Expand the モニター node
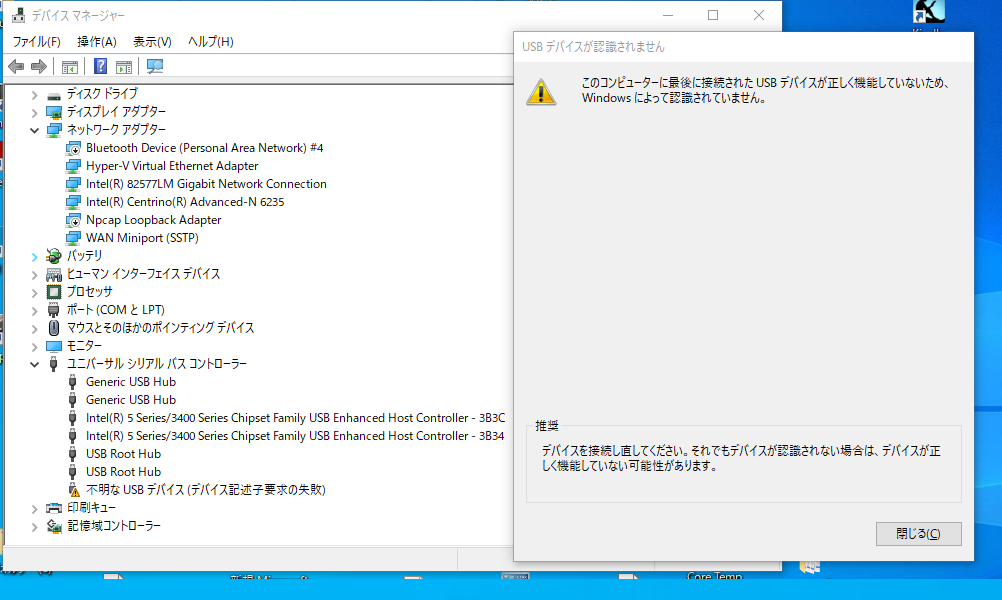1002x600 pixels. (35, 346)
